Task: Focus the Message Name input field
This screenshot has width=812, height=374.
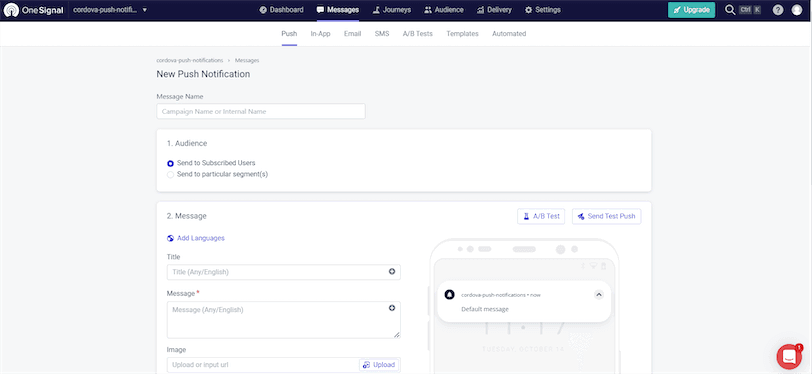Action: (261, 111)
